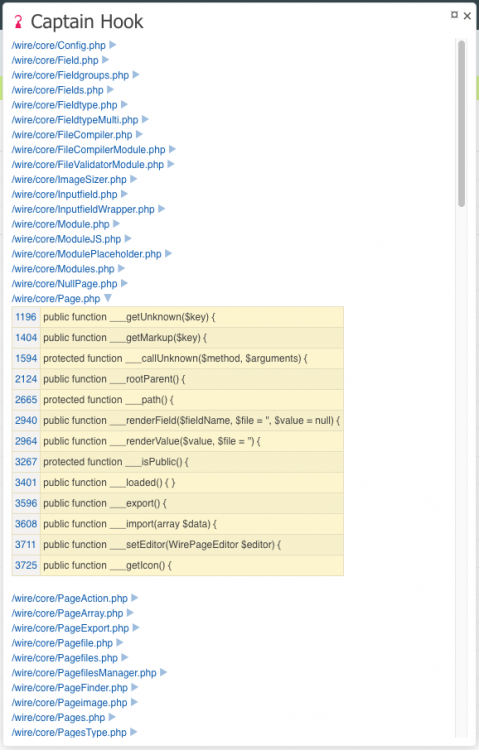Screen dimensions: 479x750
Task: Expand the PageExport.php arrow
Action: point(136,628)
